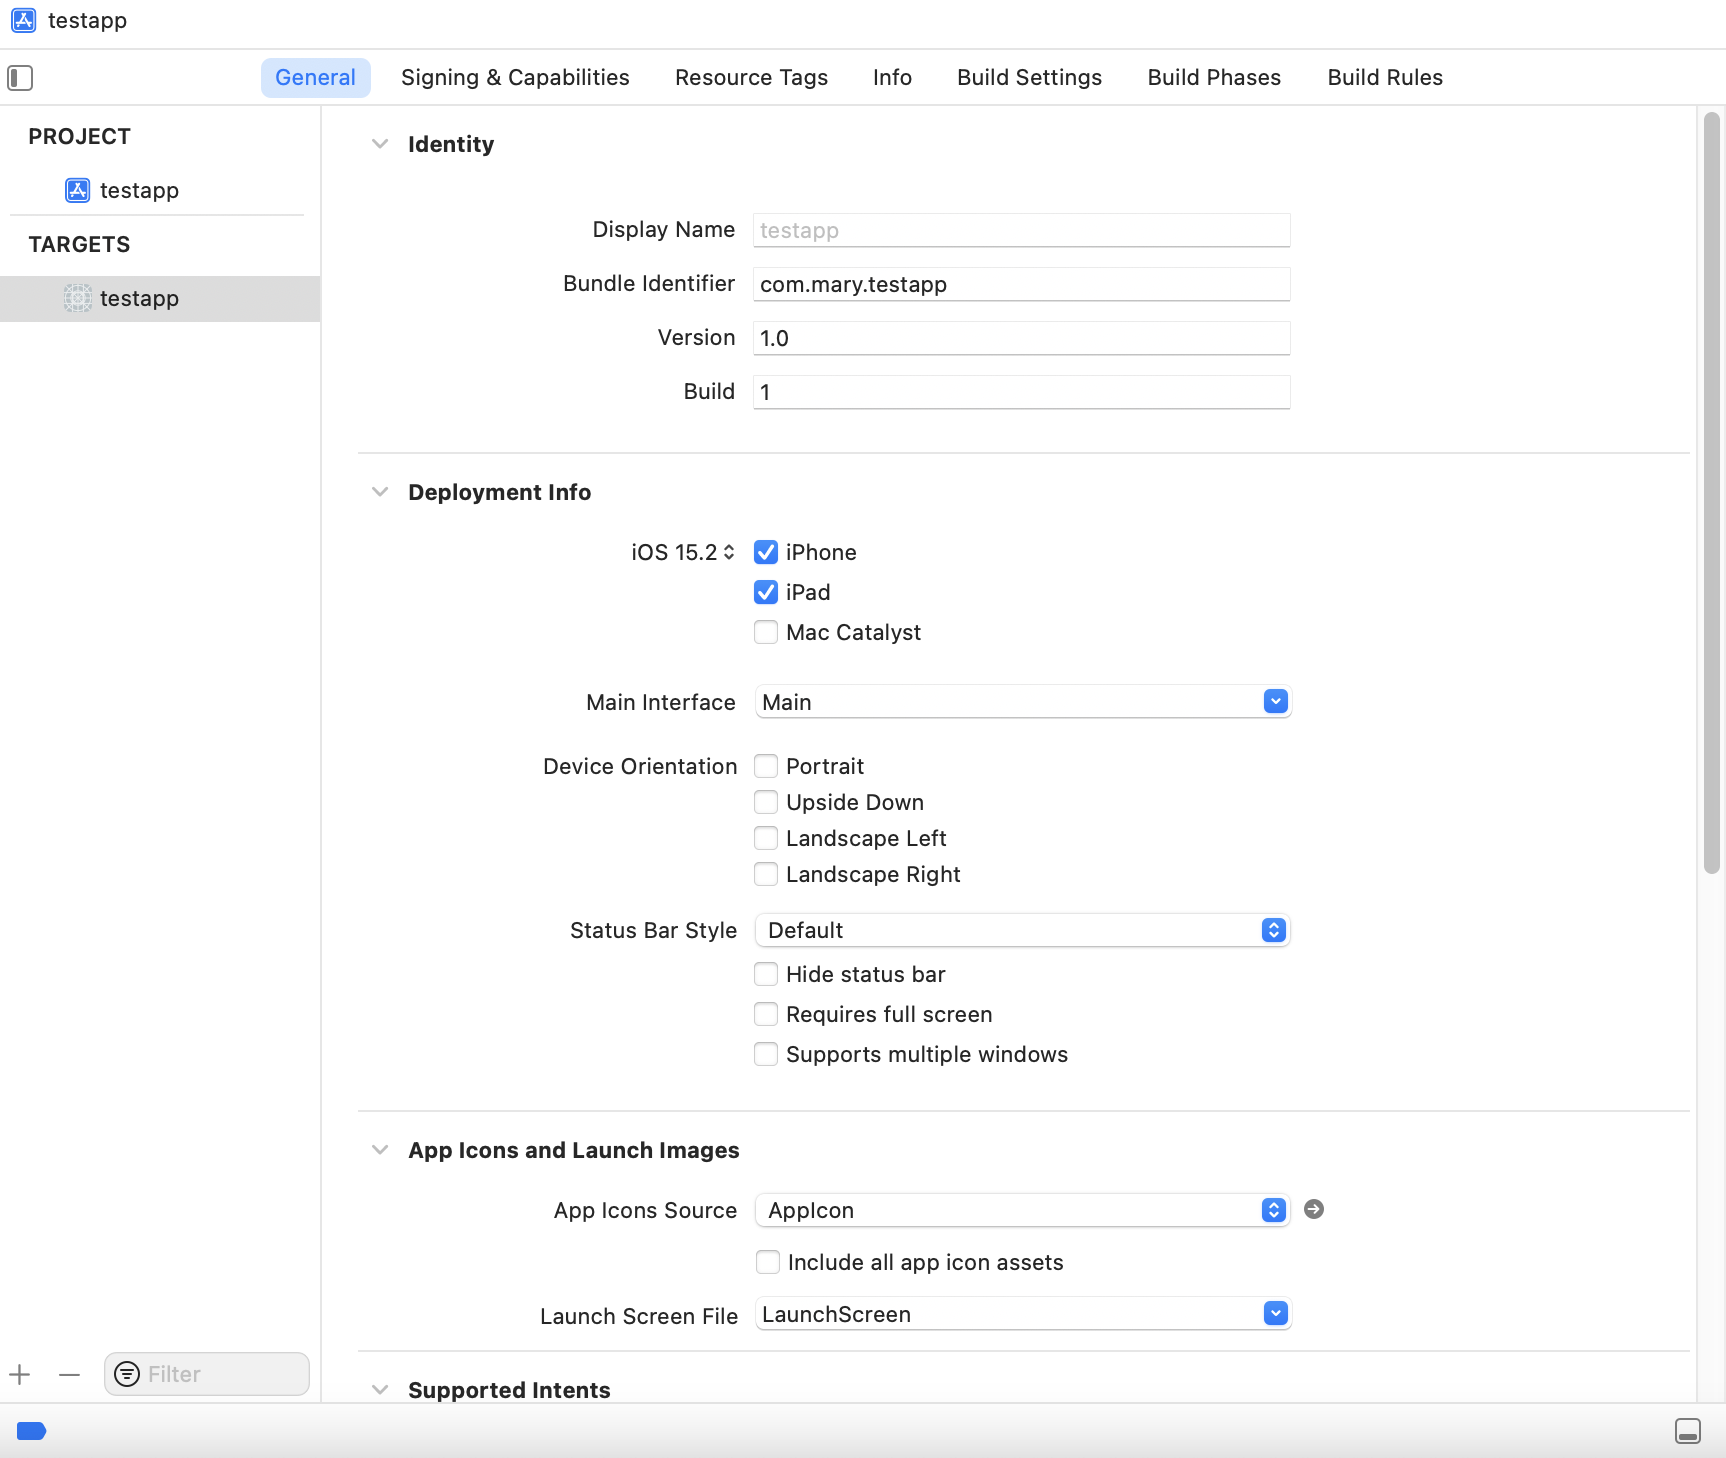
Task: Switch to the General tab
Action: (315, 77)
